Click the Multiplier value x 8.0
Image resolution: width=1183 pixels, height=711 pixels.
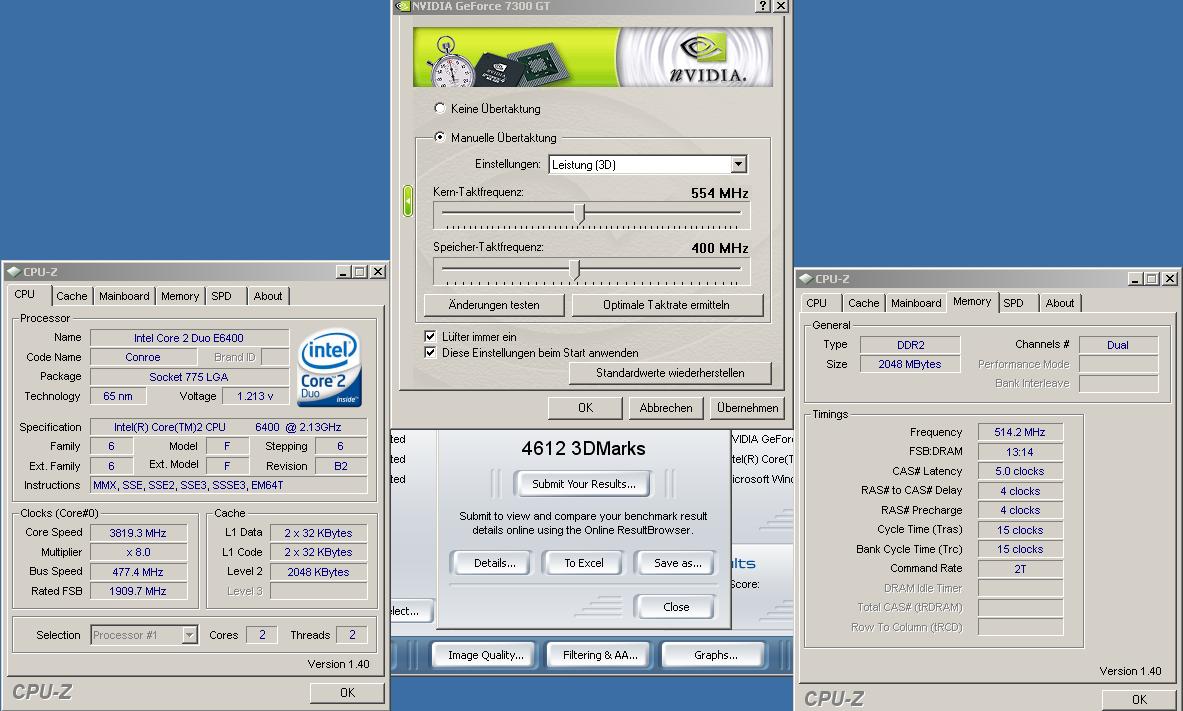[x=138, y=552]
